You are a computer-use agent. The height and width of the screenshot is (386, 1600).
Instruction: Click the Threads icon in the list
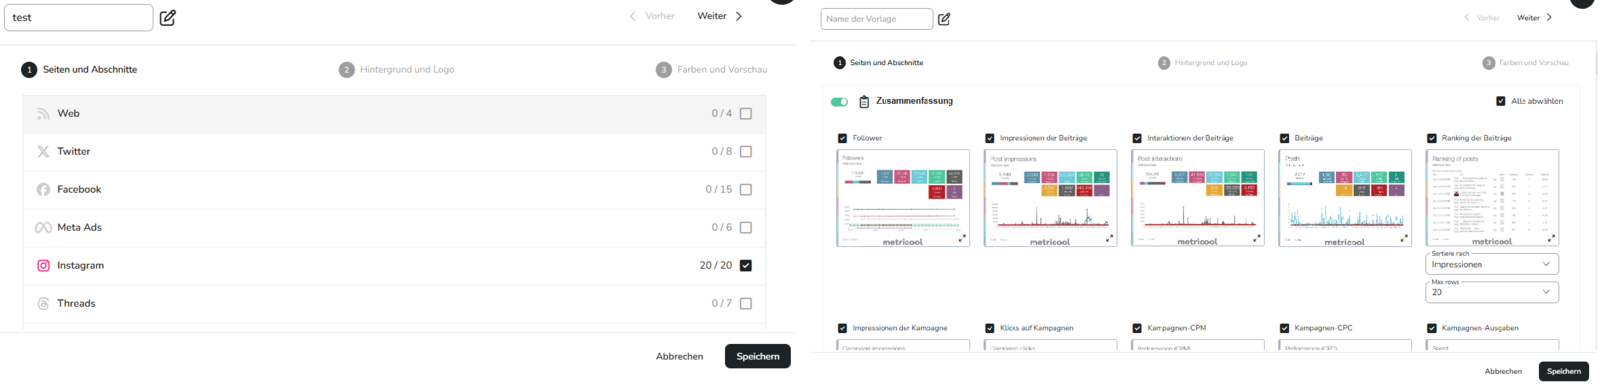[x=43, y=303]
